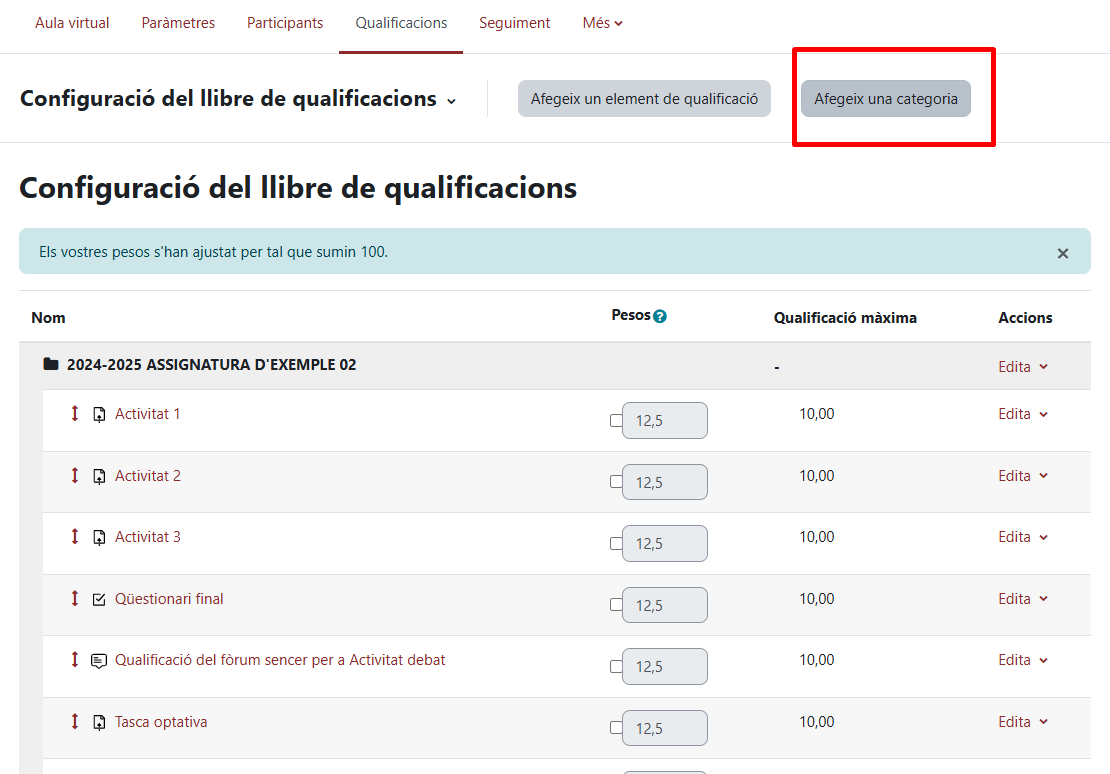Toggle weight override checkbox for Tasca optativa
Screen dimensions: 1110x774
[x=616, y=729]
